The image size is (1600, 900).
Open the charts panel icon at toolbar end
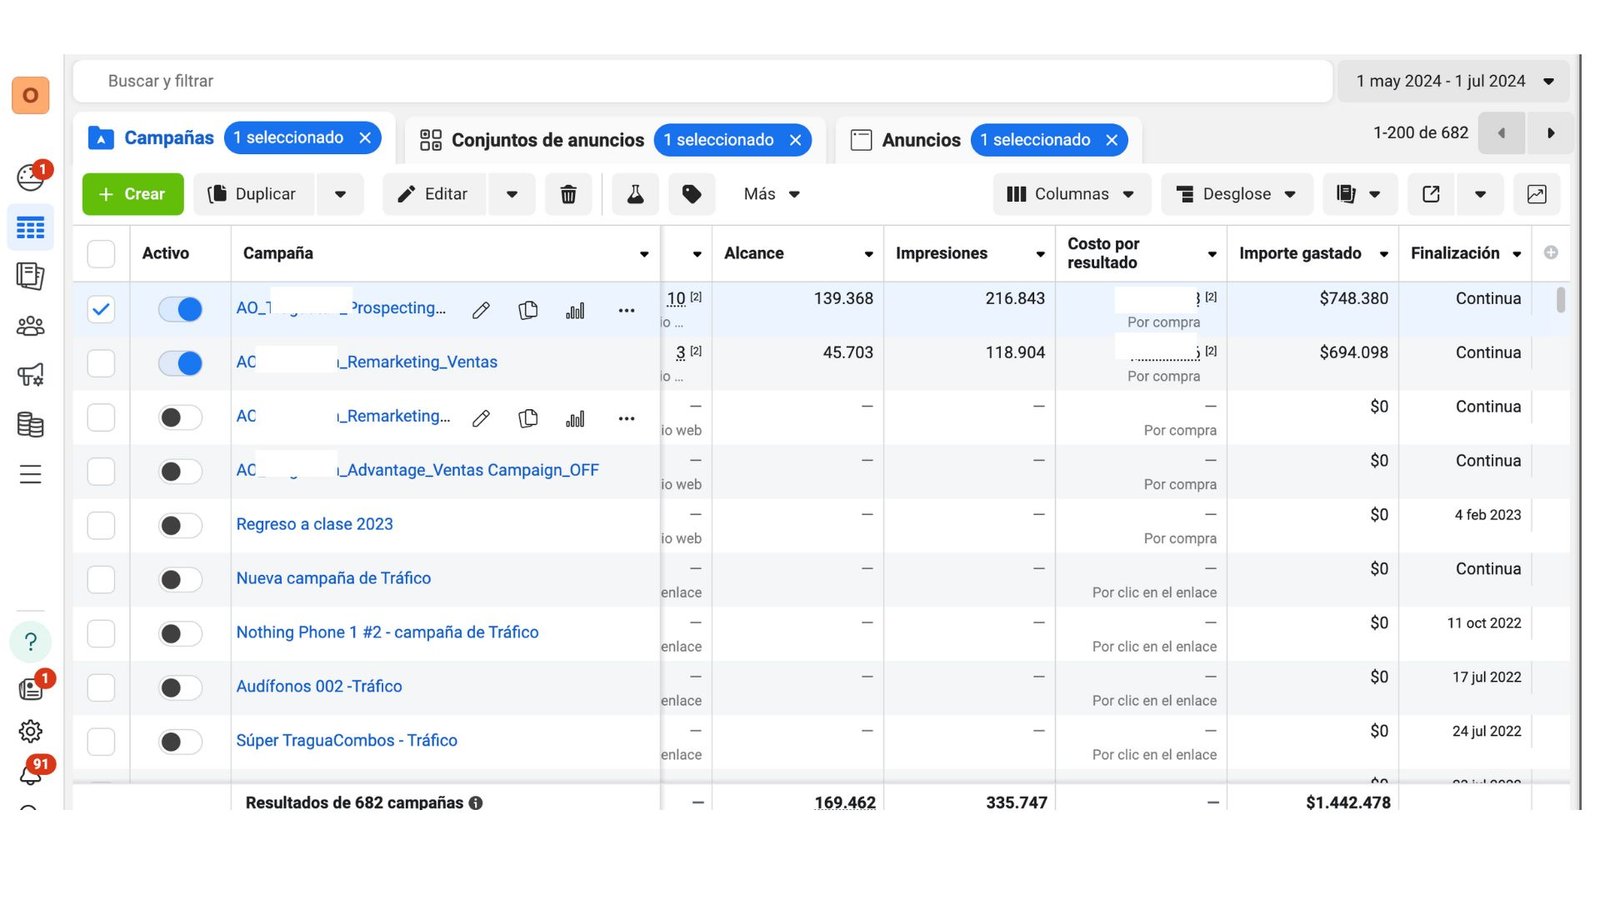point(1537,194)
